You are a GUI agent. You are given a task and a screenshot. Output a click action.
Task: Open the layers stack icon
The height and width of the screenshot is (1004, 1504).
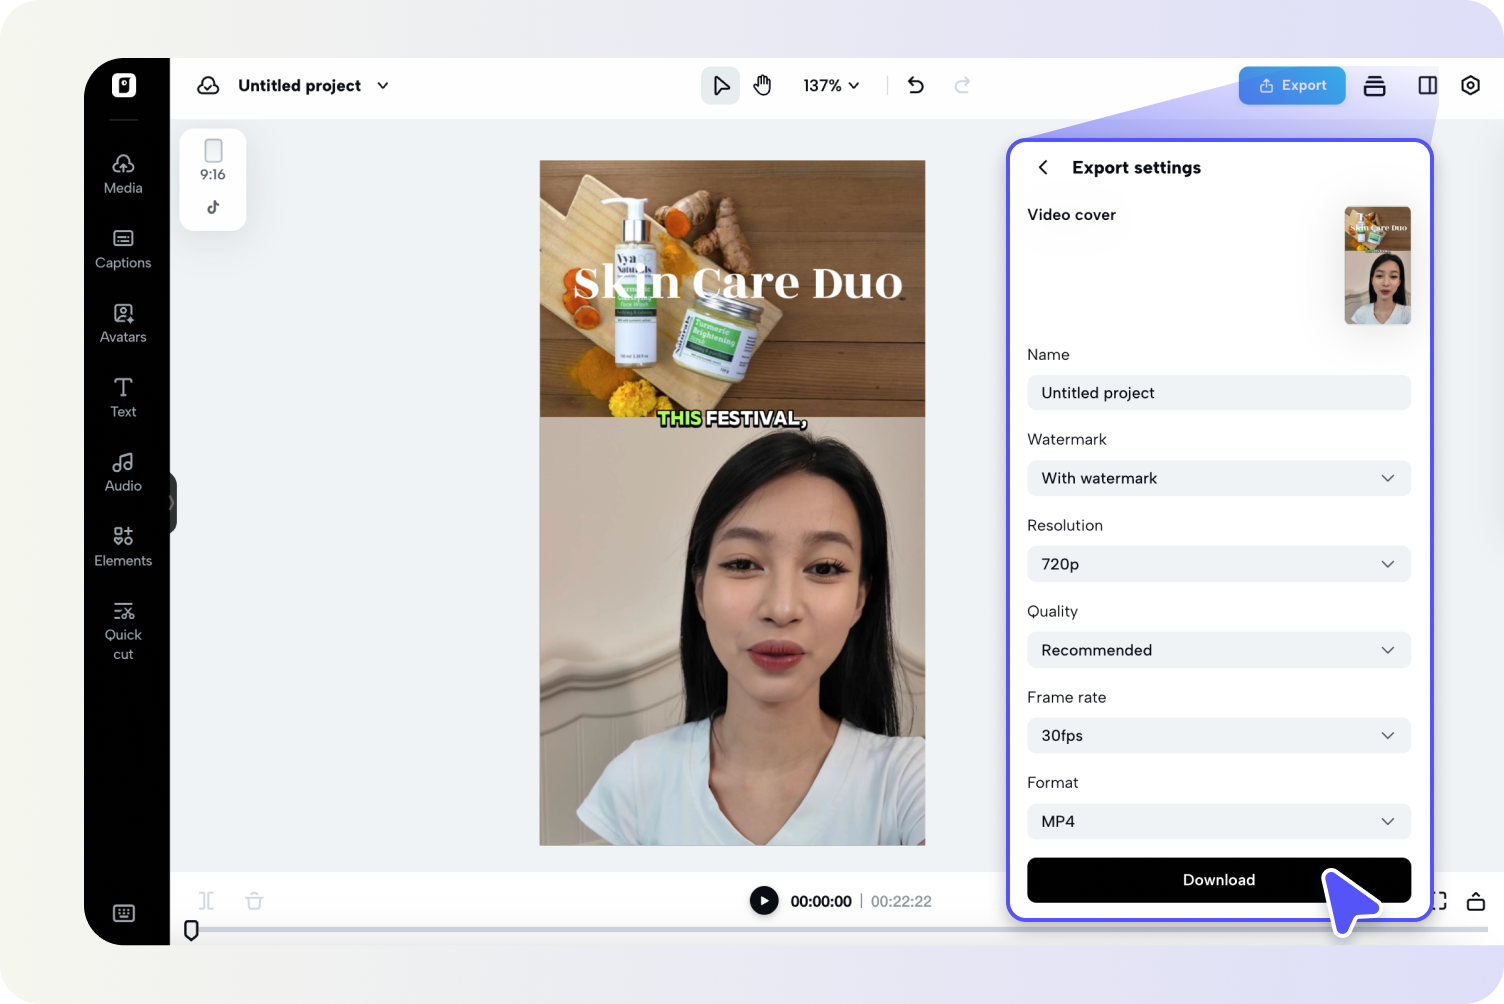click(x=1375, y=86)
